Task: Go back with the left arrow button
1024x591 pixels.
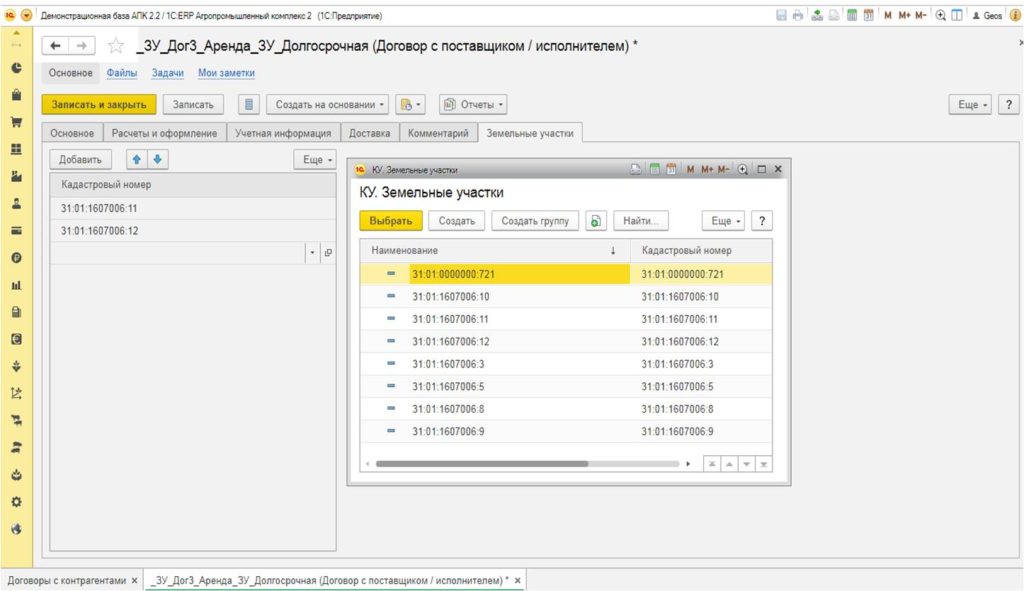Action: 56,46
